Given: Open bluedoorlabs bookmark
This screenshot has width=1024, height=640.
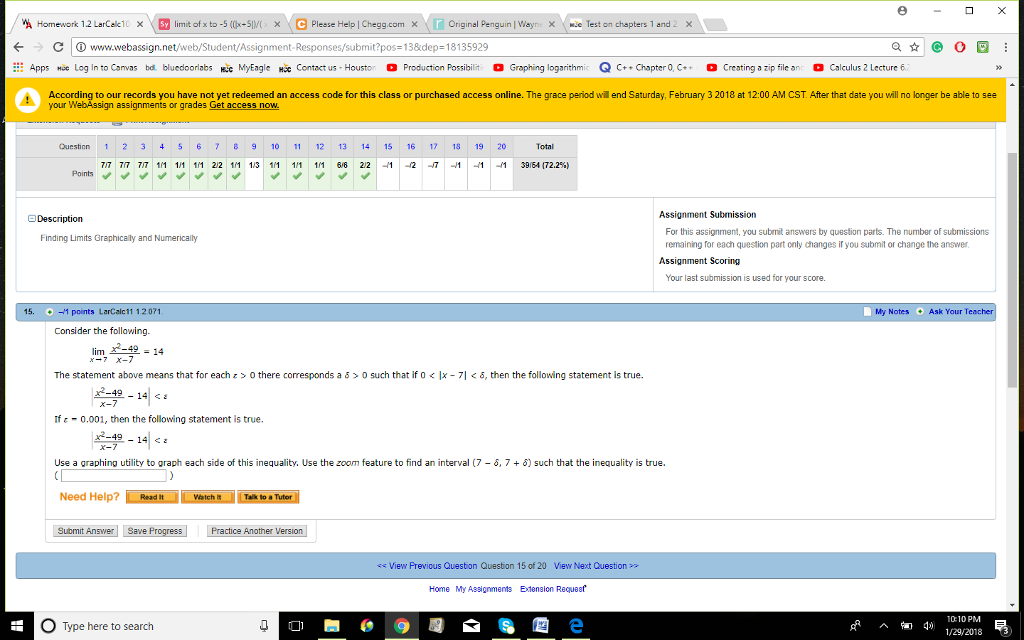Looking at the screenshot, I should [179, 67].
